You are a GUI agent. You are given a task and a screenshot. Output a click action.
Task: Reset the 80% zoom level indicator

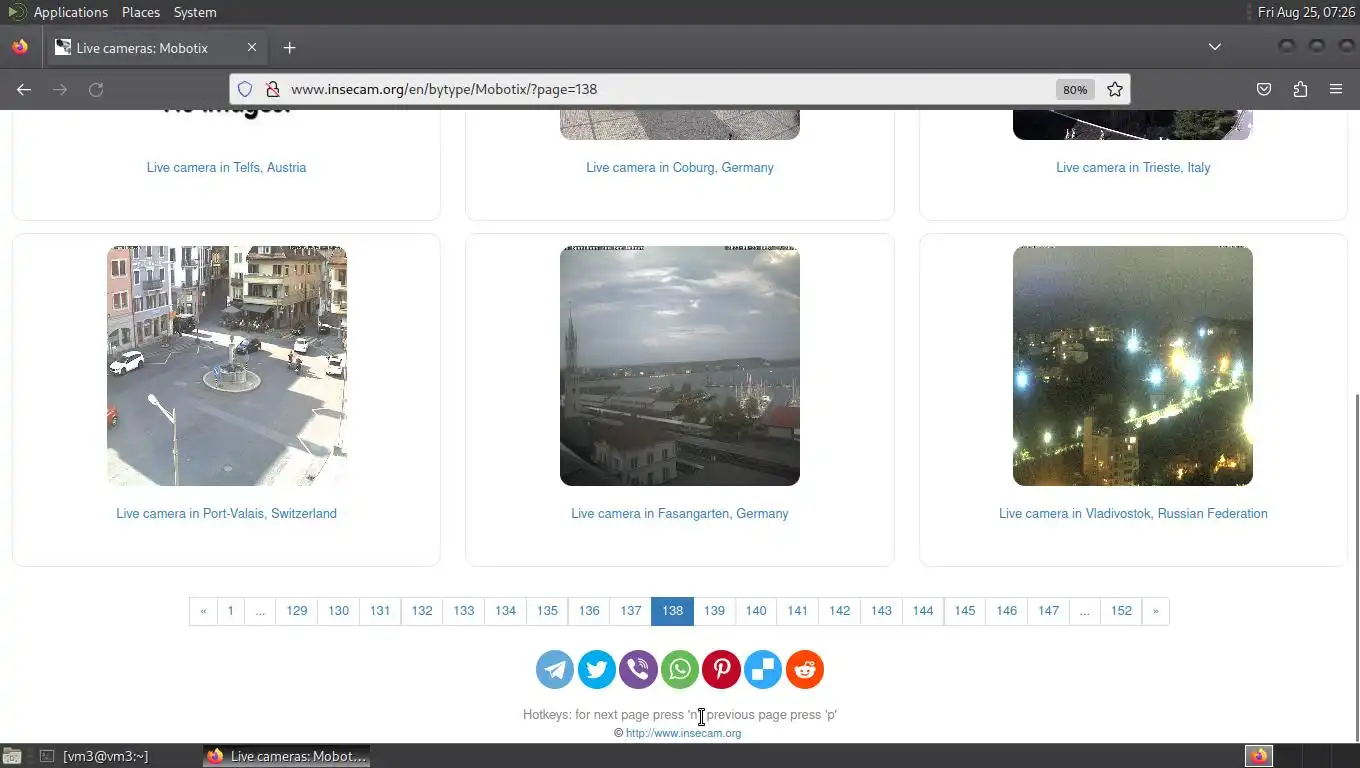tap(1075, 89)
